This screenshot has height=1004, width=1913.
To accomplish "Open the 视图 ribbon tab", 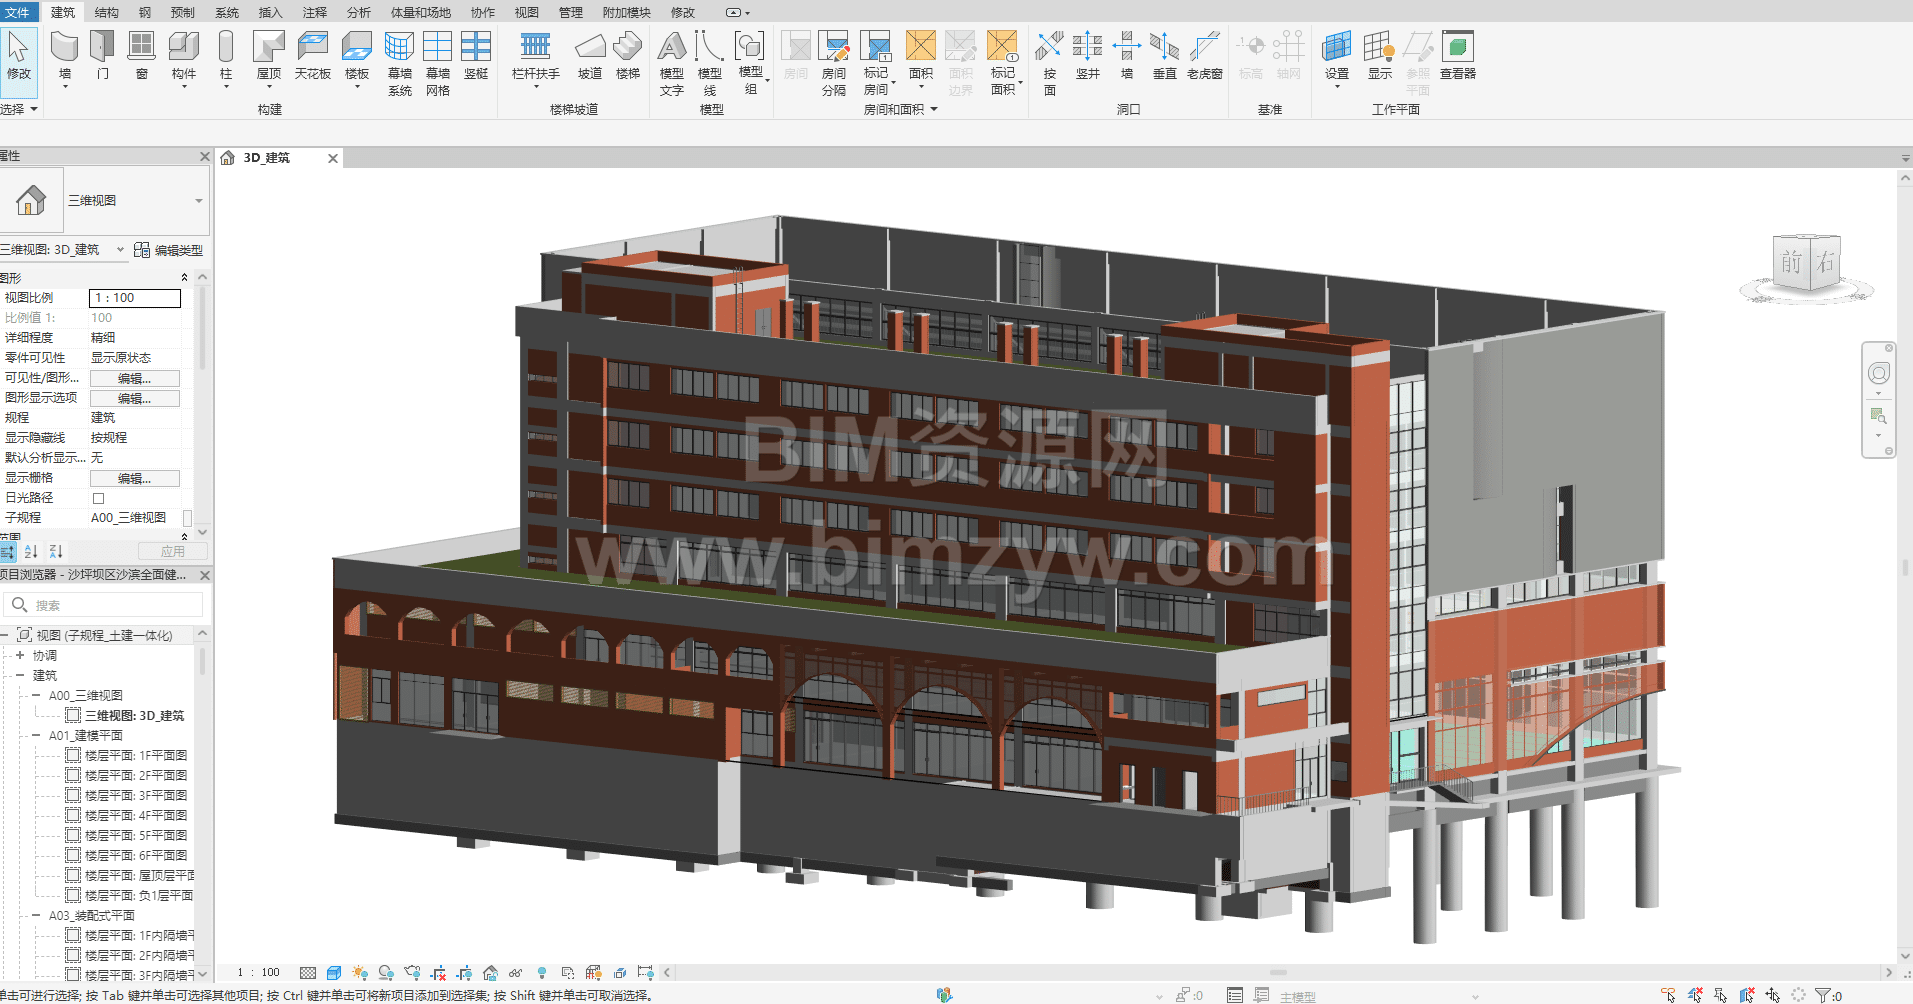I will [526, 12].
